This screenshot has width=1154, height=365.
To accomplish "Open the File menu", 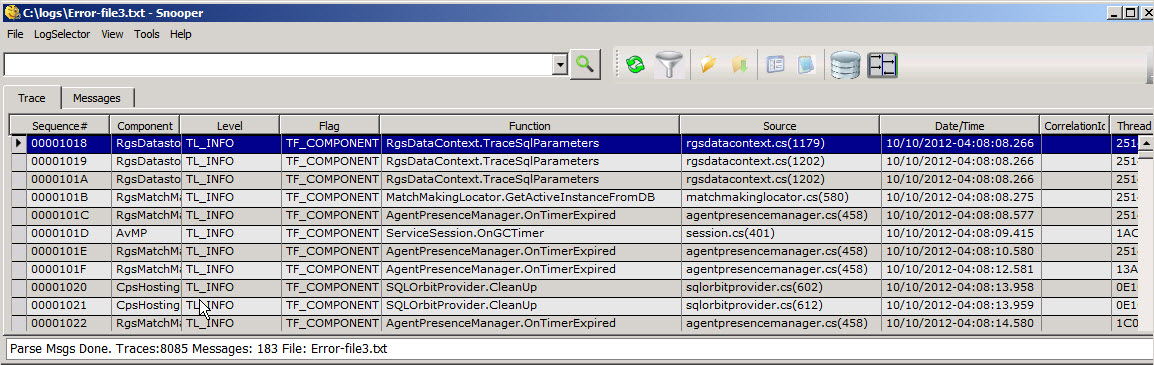I will (15, 34).
